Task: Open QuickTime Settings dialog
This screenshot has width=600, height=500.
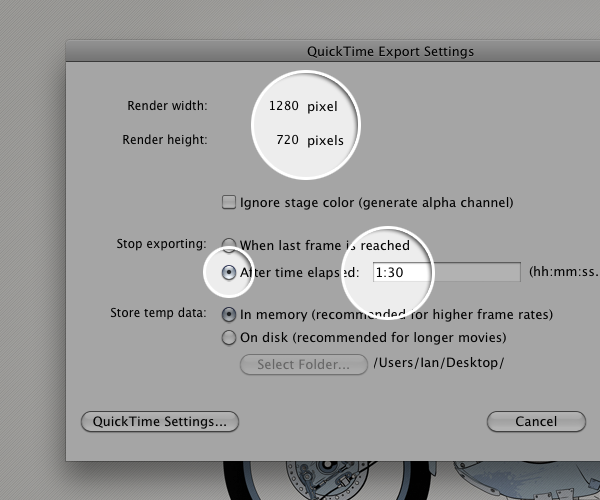Action: [x=160, y=422]
